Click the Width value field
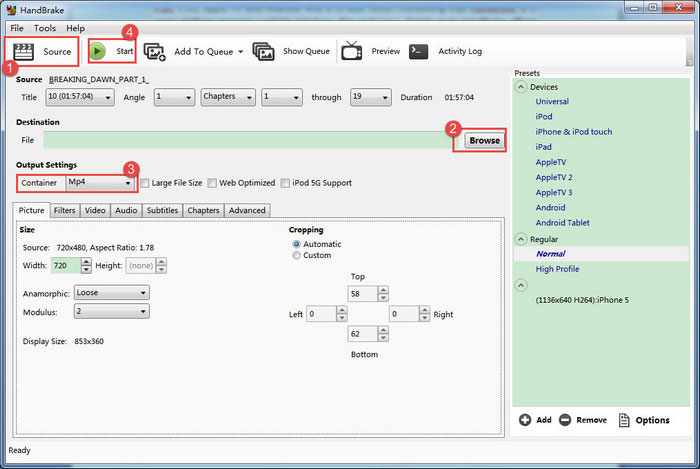Viewport: 700px width, 469px height. [x=66, y=266]
